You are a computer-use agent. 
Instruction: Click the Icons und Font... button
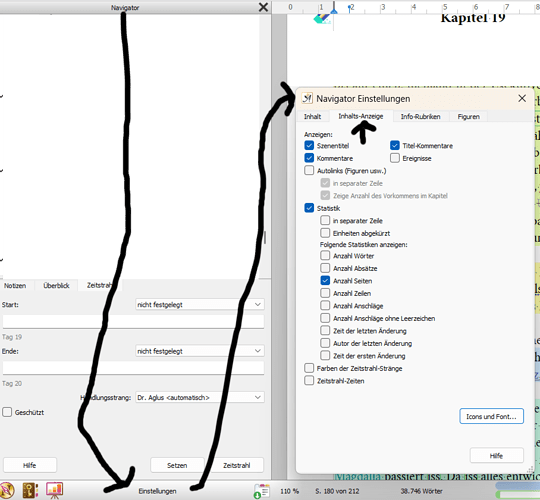pos(491,416)
